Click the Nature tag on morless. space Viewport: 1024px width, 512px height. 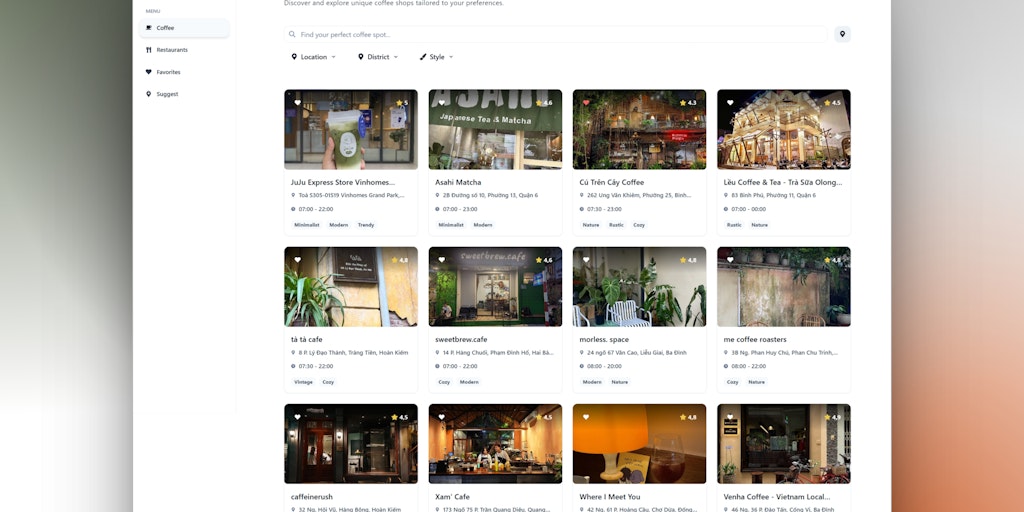coord(620,382)
